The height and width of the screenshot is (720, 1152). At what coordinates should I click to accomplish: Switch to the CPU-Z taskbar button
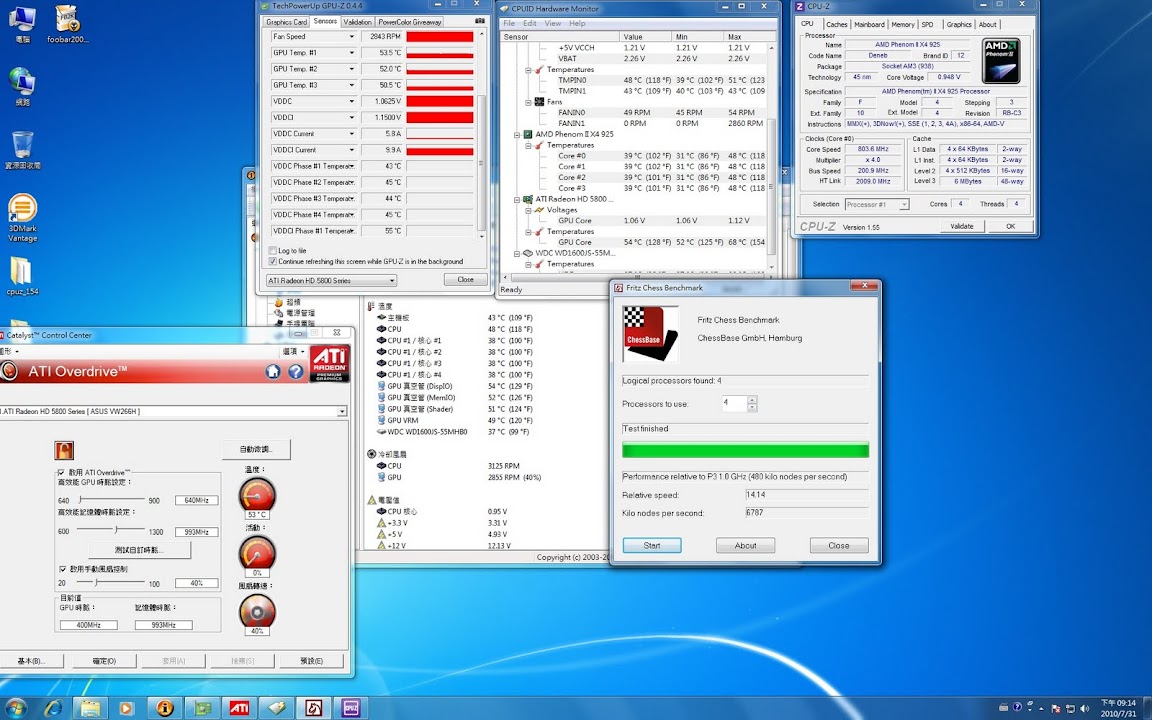pos(351,708)
